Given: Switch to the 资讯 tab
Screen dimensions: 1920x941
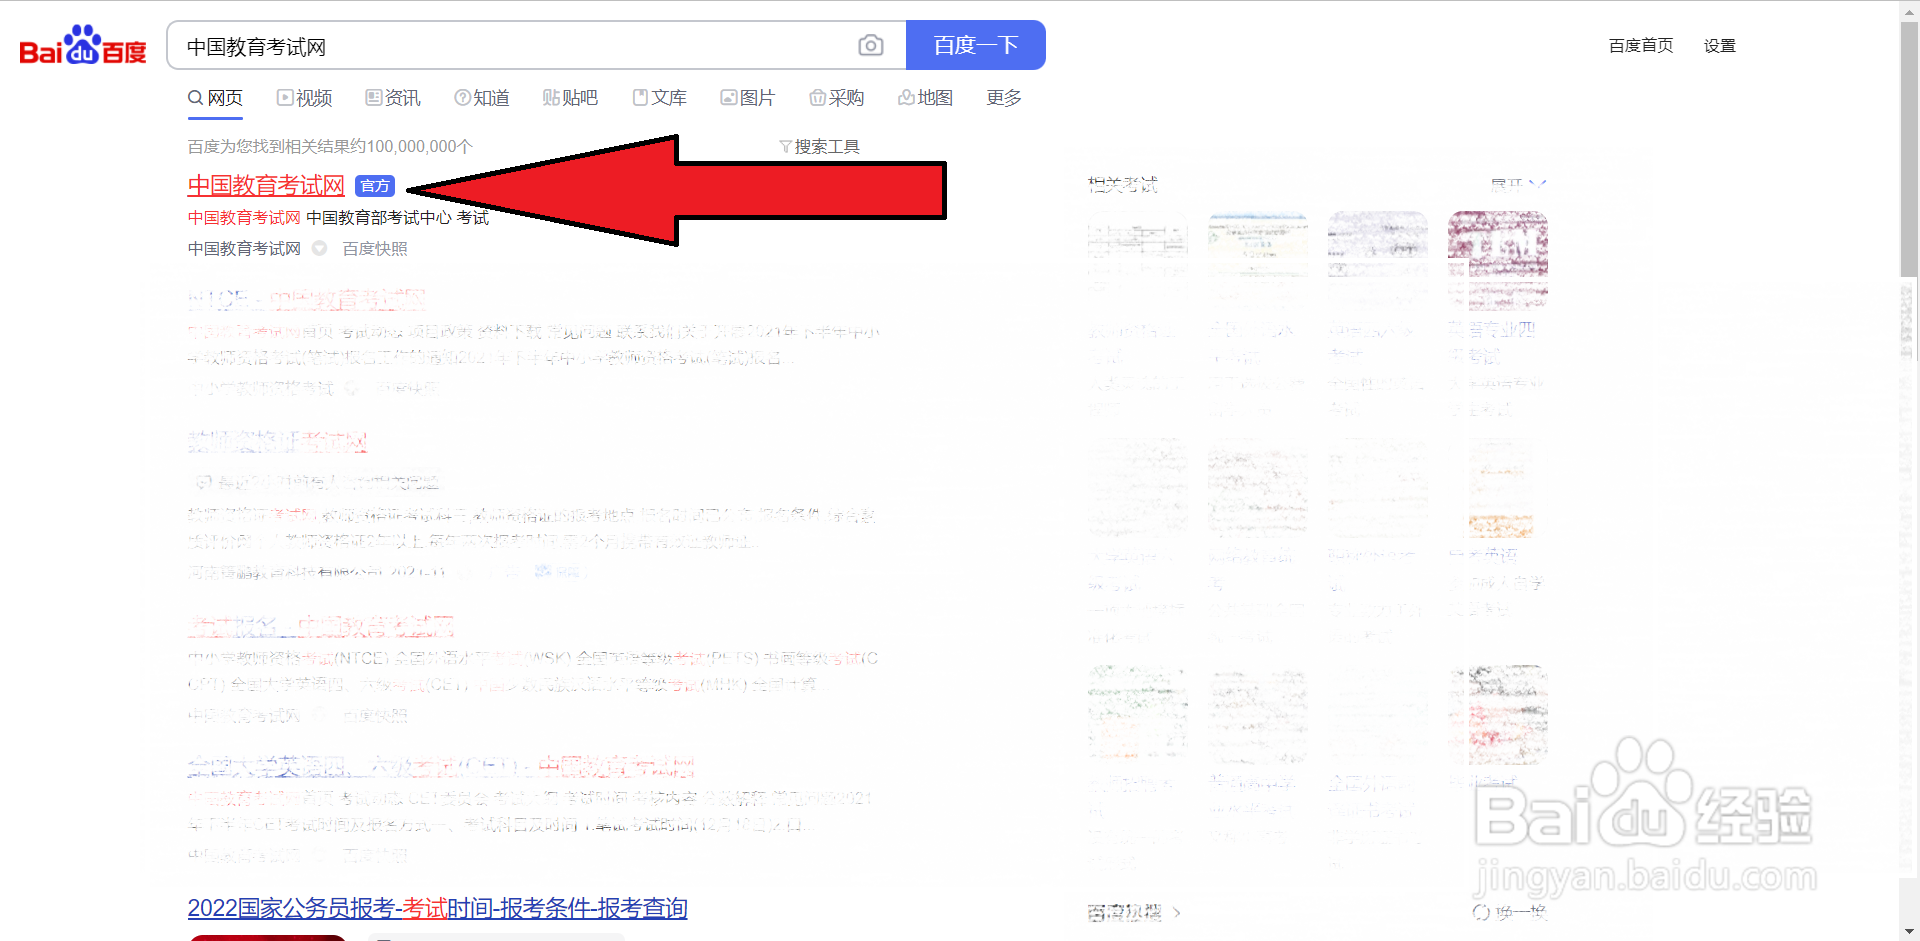Looking at the screenshot, I should coord(393,98).
